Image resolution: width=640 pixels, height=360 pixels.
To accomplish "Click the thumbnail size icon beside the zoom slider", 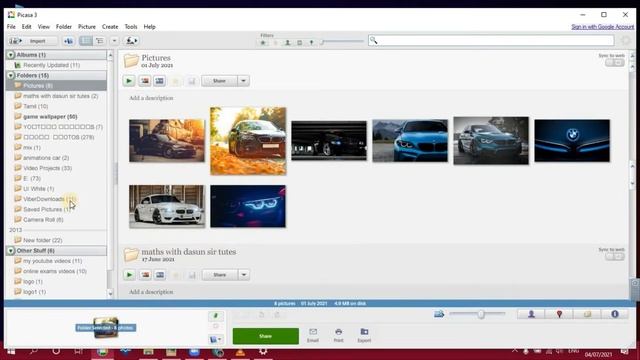I will [x=439, y=314].
